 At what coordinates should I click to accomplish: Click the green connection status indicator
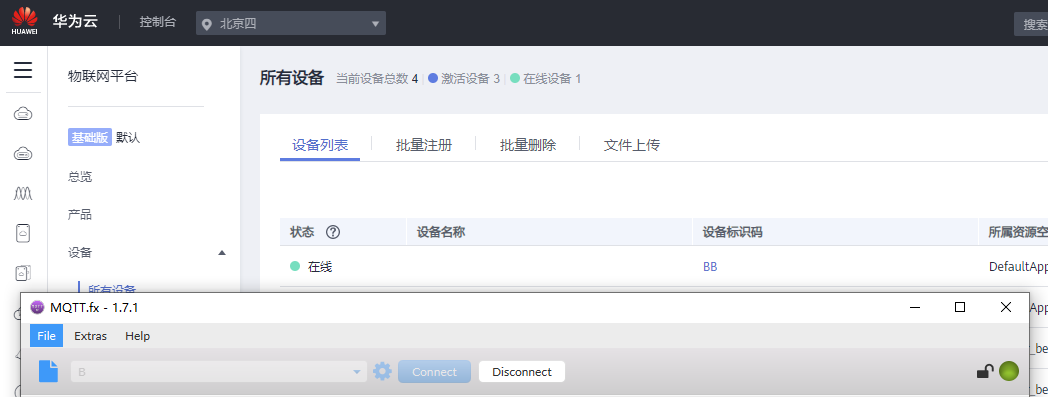(x=1009, y=371)
